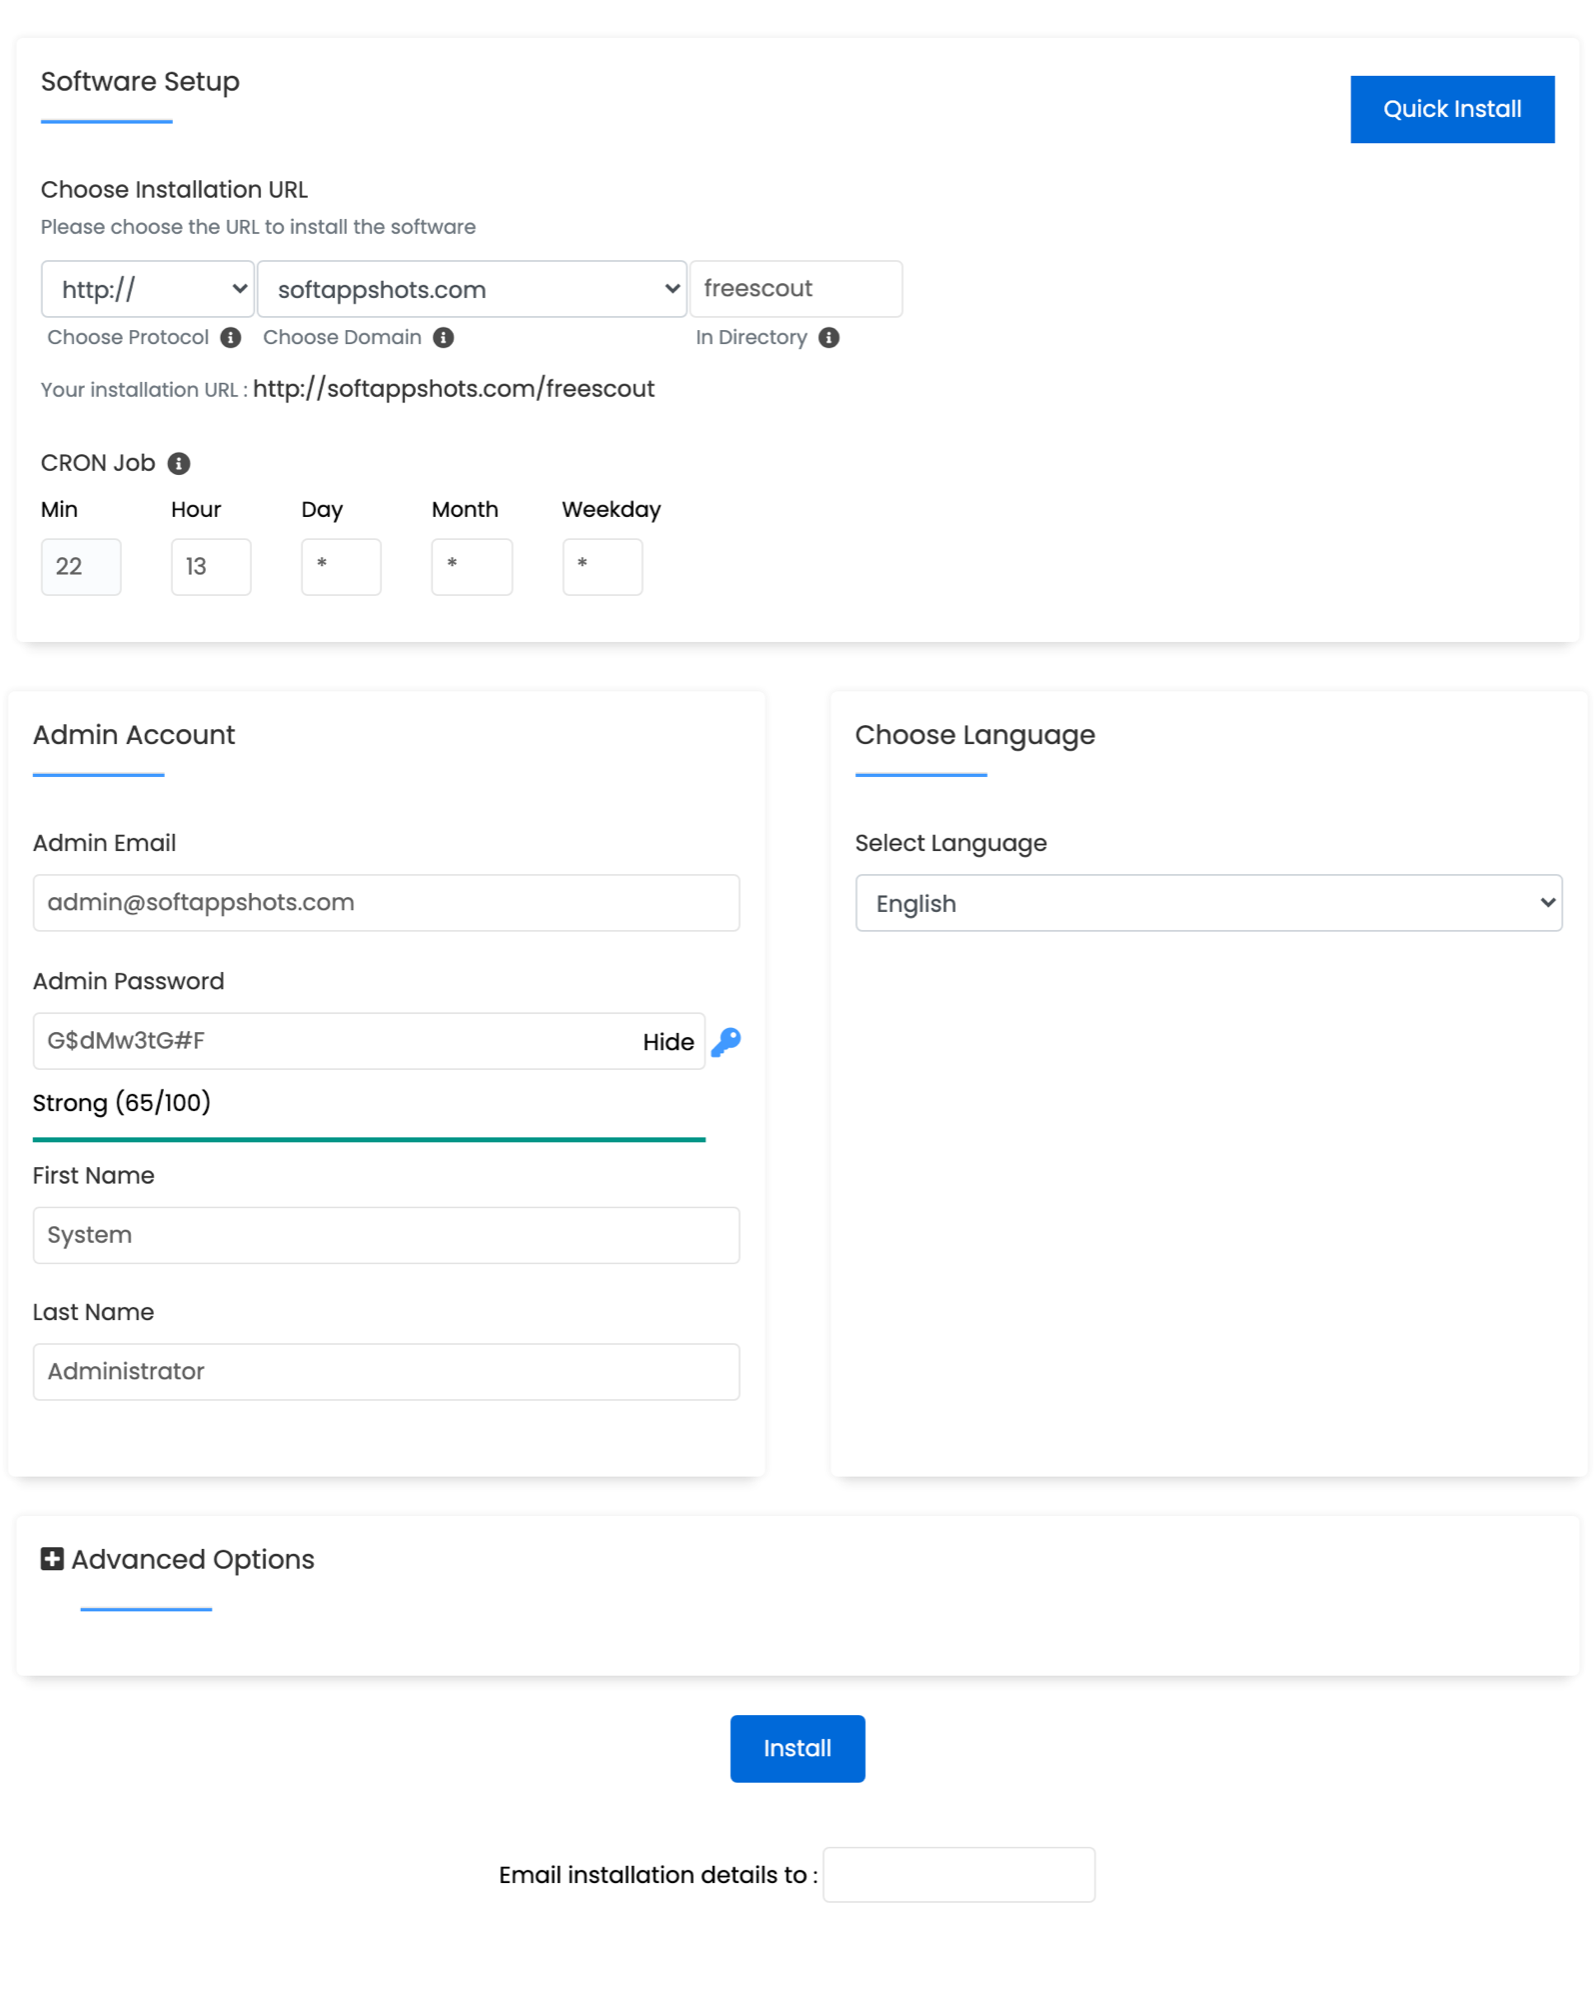The image size is (1596, 2000).
Task: Click the CRON Job label
Action: [x=98, y=463]
